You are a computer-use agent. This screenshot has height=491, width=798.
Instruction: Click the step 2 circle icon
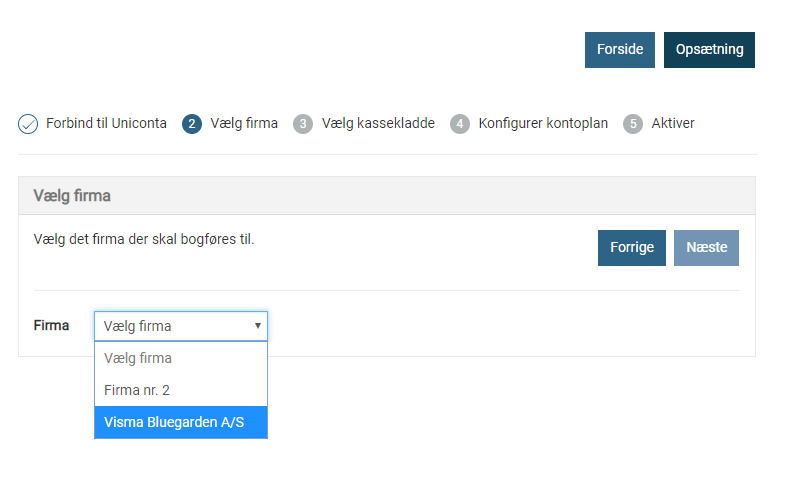pos(192,124)
